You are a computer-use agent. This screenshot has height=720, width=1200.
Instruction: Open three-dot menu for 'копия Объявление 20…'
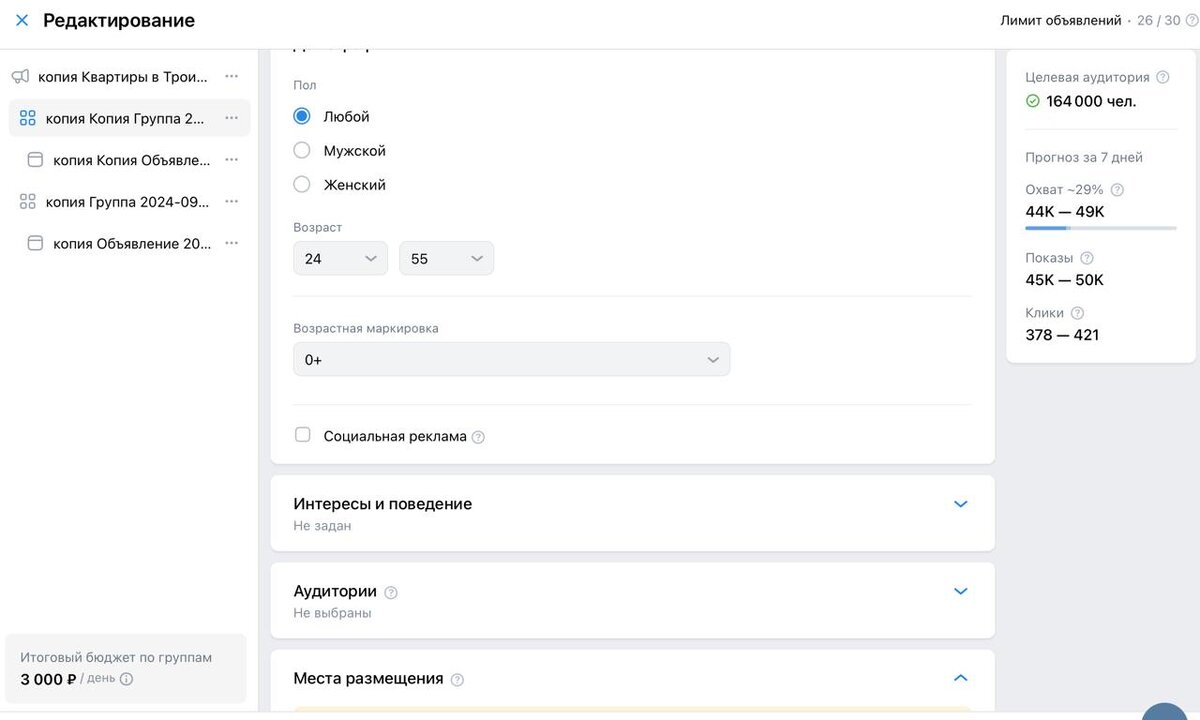tap(232, 243)
